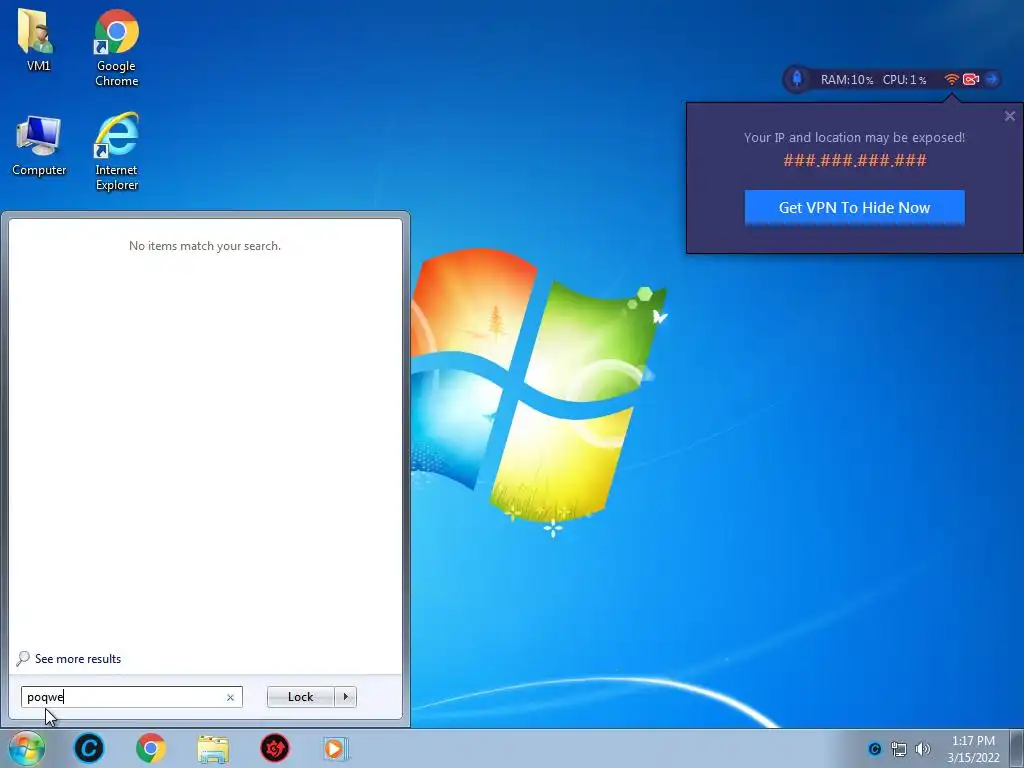This screenshot has height=768, width=1024.
Task: Open the VM1 user folder on the desktop
Action: [x=38, y=39]
